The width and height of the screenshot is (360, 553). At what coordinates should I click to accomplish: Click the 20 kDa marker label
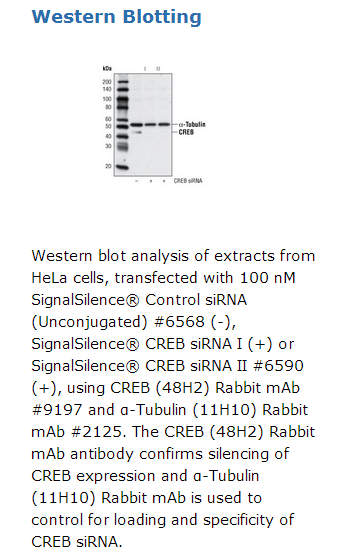pyautogui.click(x=108, y=166)
